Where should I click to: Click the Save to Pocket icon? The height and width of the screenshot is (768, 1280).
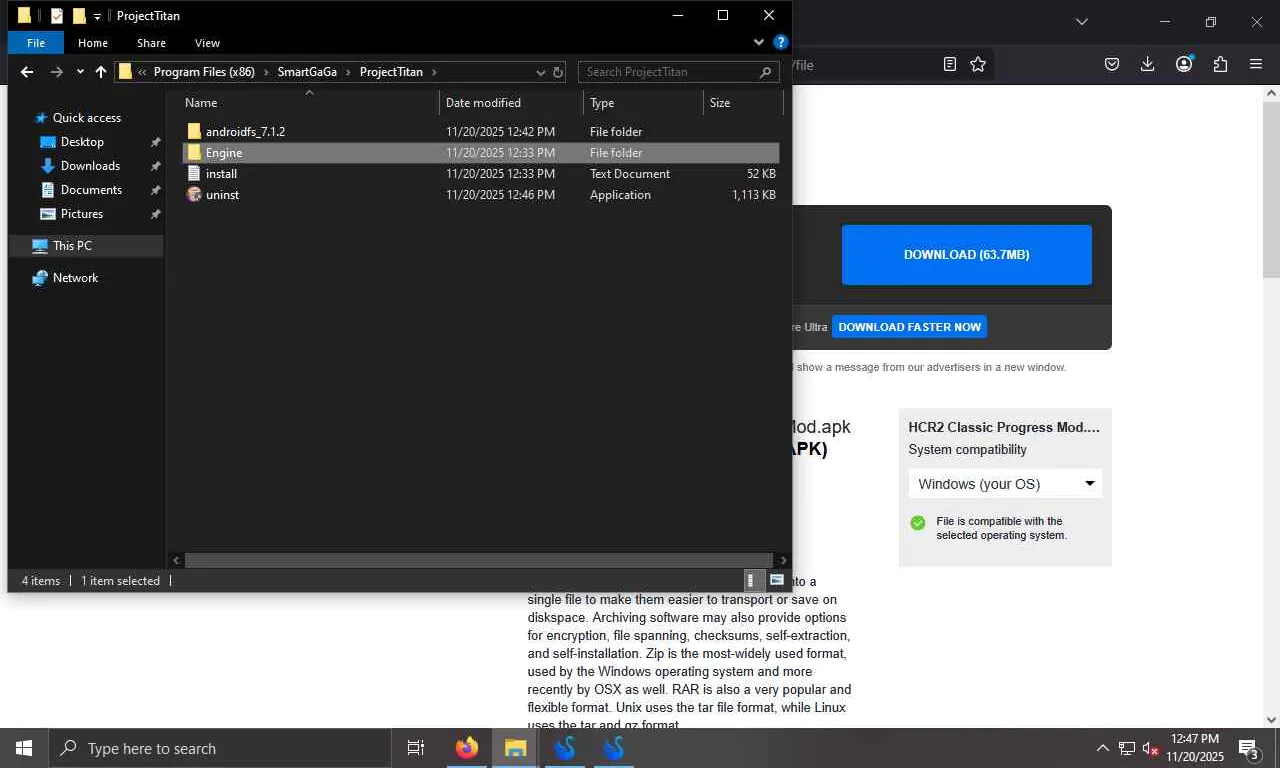[x=1112, y=64]
